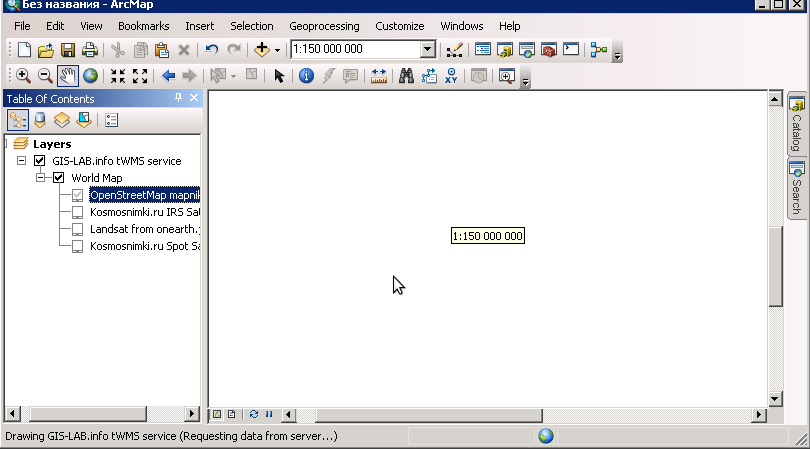Switch to Layout View button

(x=231, y=414)
